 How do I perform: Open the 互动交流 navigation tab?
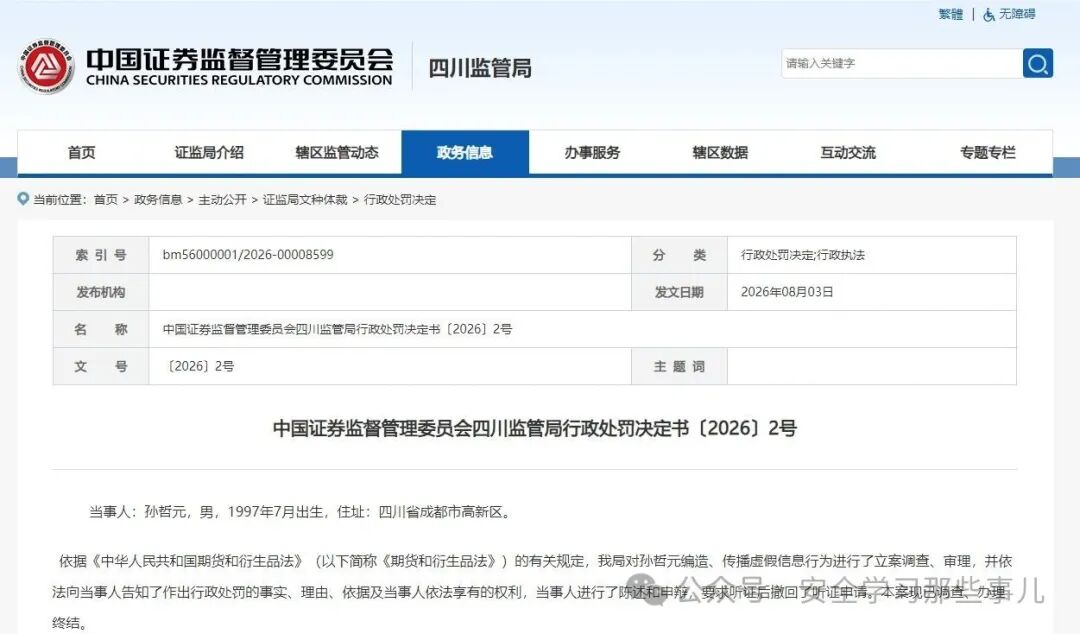pos(848,152)
